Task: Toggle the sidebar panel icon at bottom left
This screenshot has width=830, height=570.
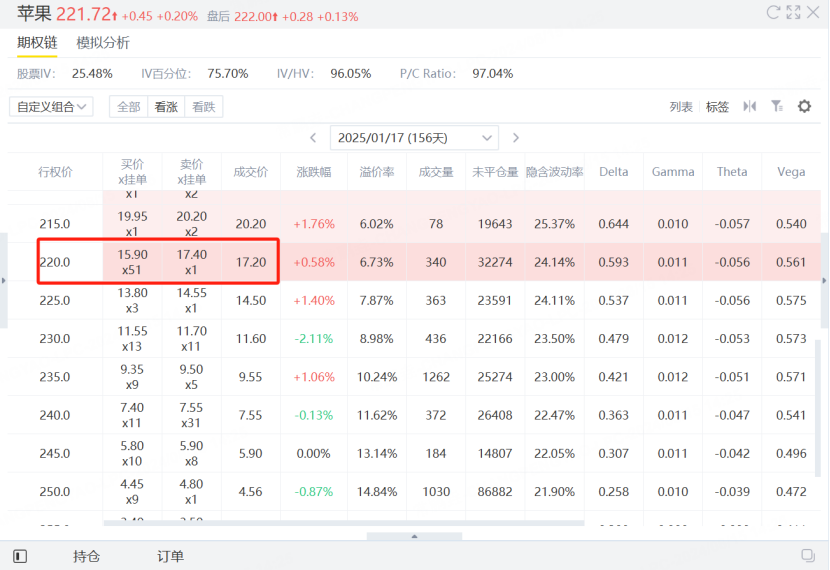Action: 20,556
